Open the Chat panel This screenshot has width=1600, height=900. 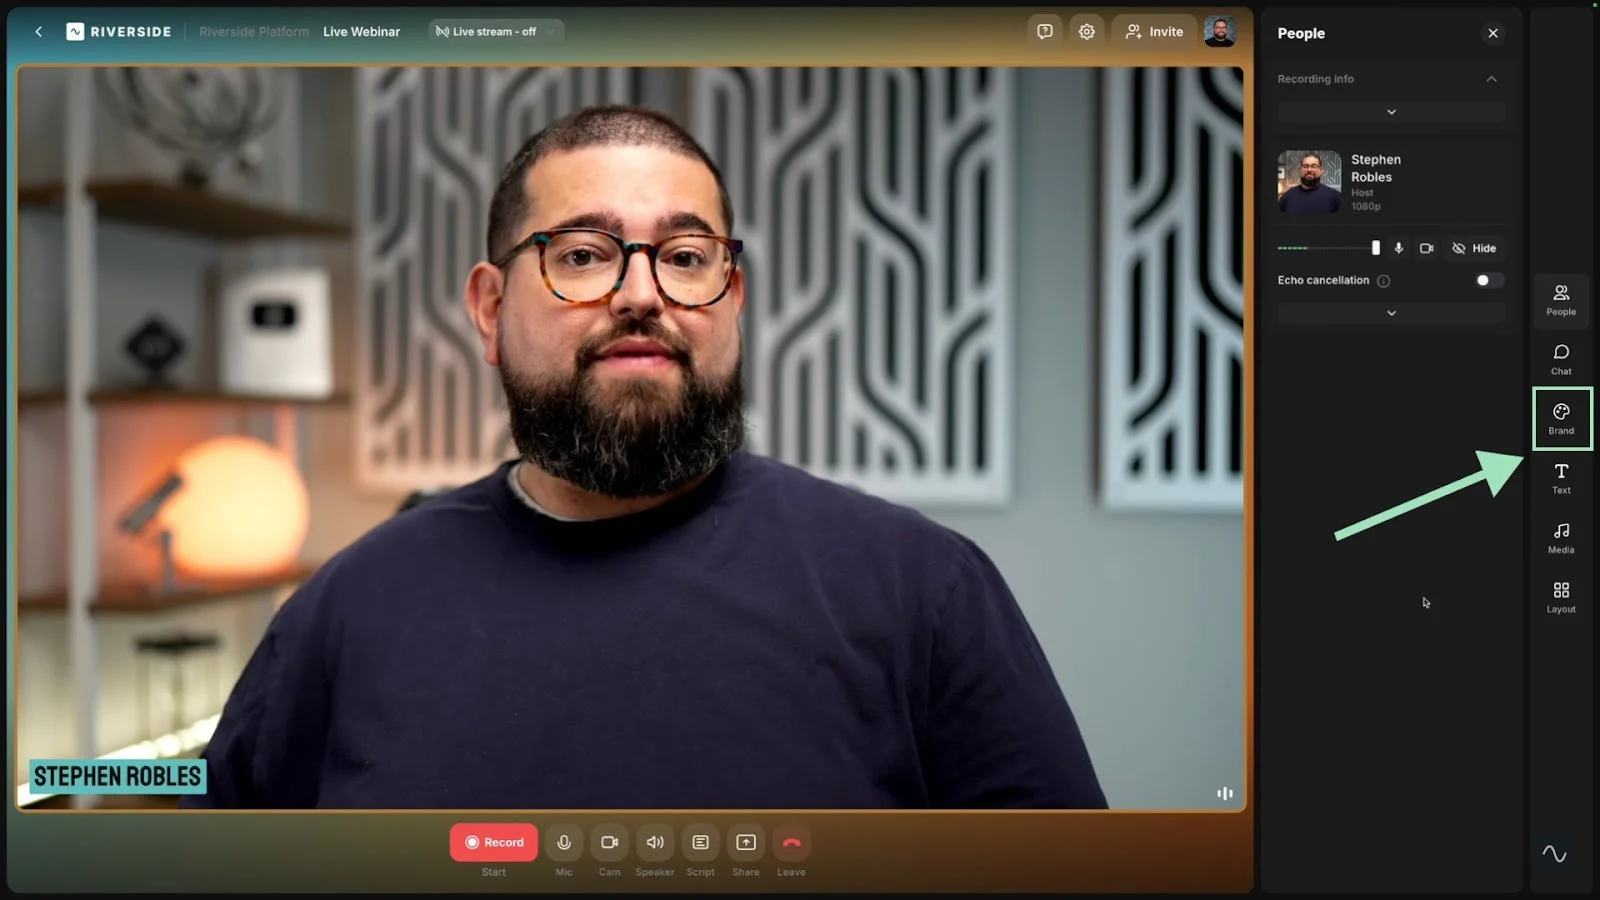pos(1560,359)
